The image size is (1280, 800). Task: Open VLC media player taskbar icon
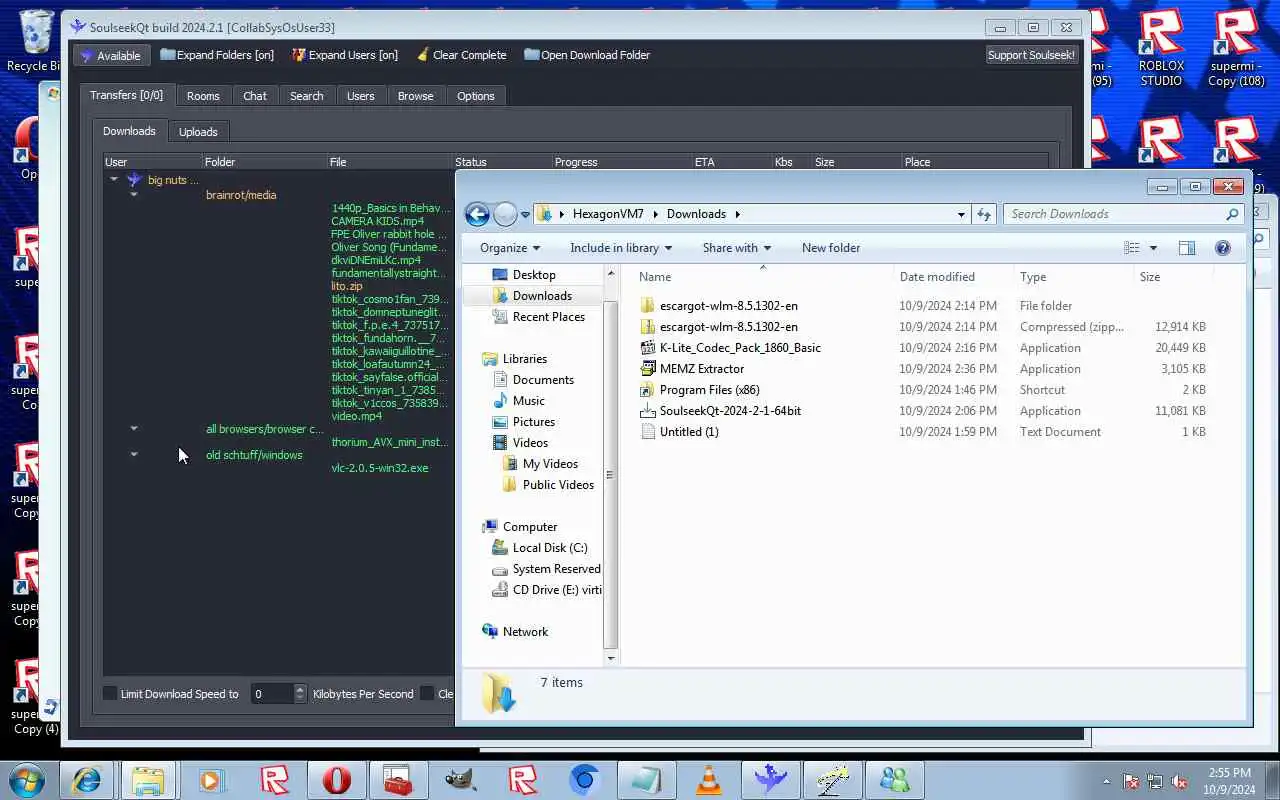click(x=709, y=779)
